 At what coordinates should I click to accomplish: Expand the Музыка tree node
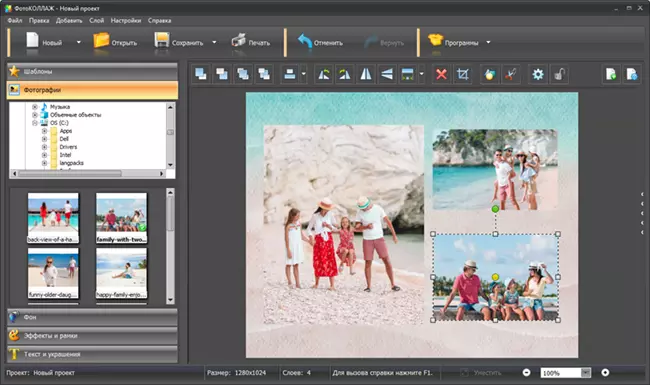point(35,107)
